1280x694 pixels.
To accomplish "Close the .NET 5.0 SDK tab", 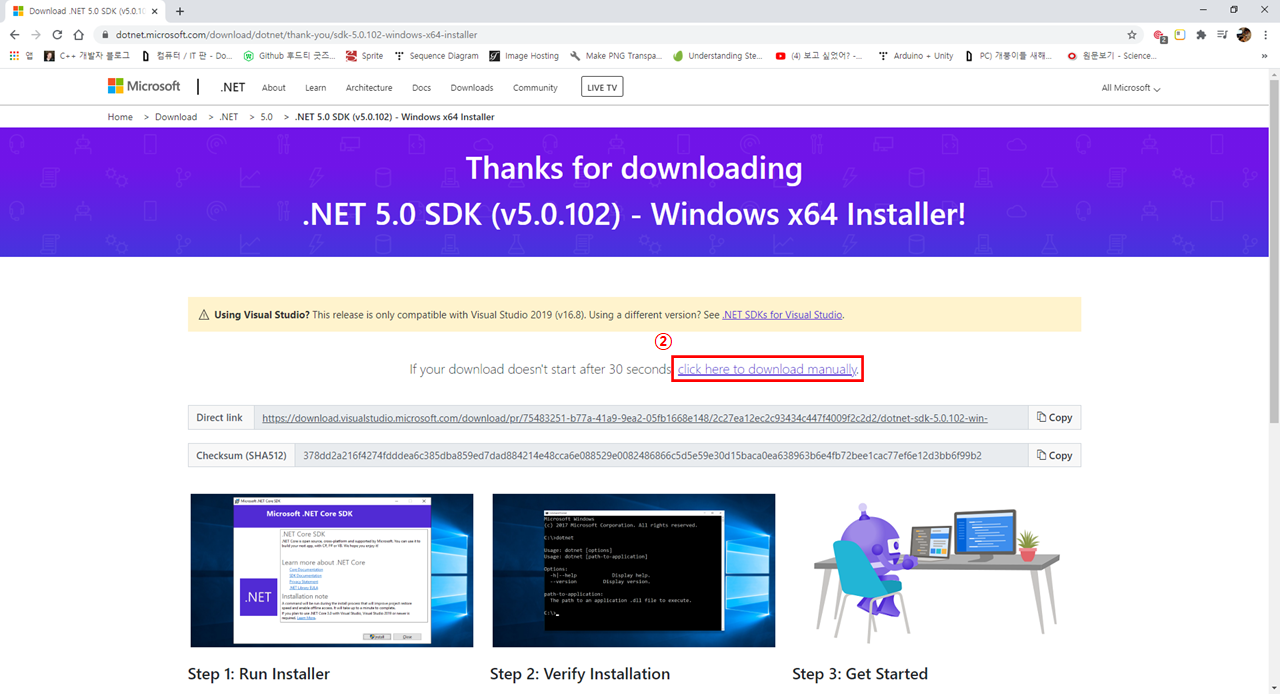I will [154, 11].
